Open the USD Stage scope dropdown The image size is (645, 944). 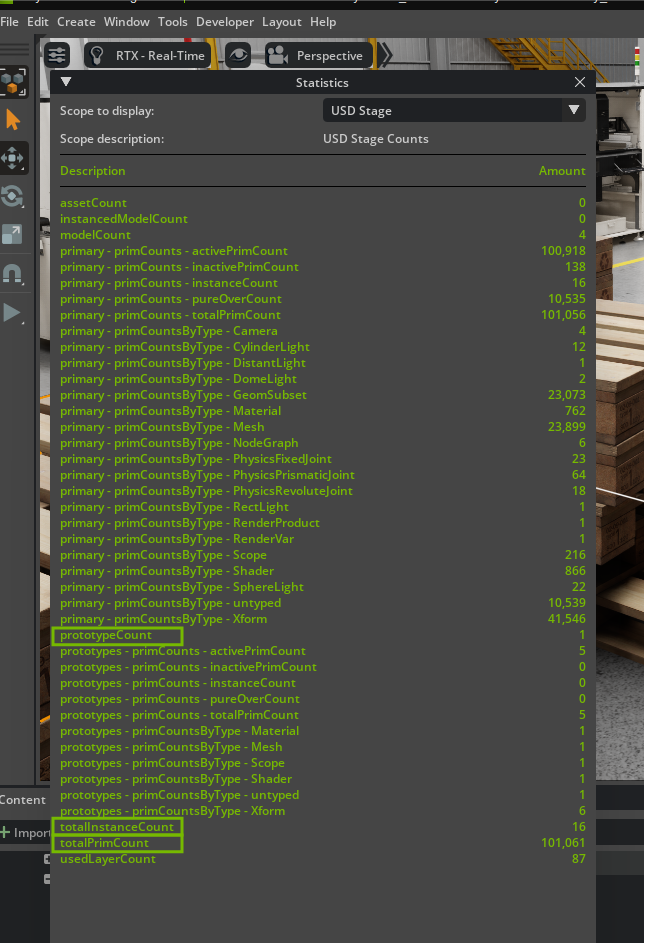pyautogui.click(x=454, y=110)
